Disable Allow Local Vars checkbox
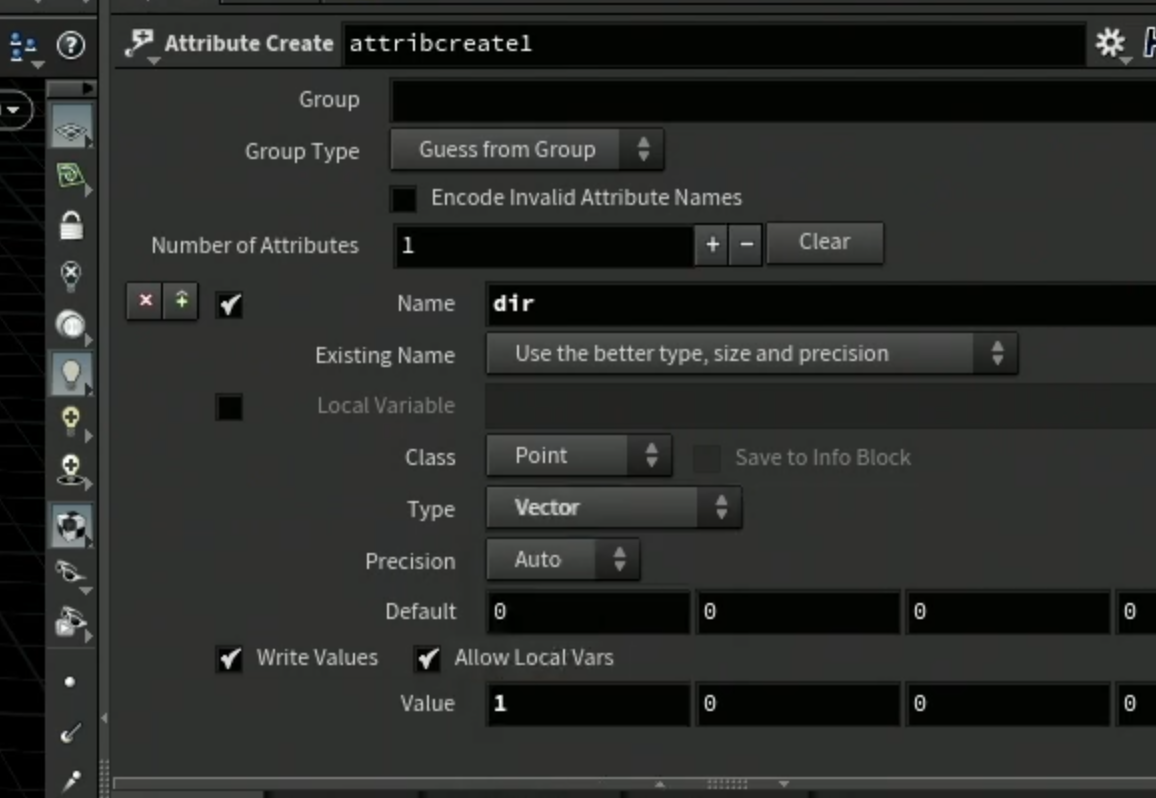The image size is (1156, 798). (x=428, y=658)
